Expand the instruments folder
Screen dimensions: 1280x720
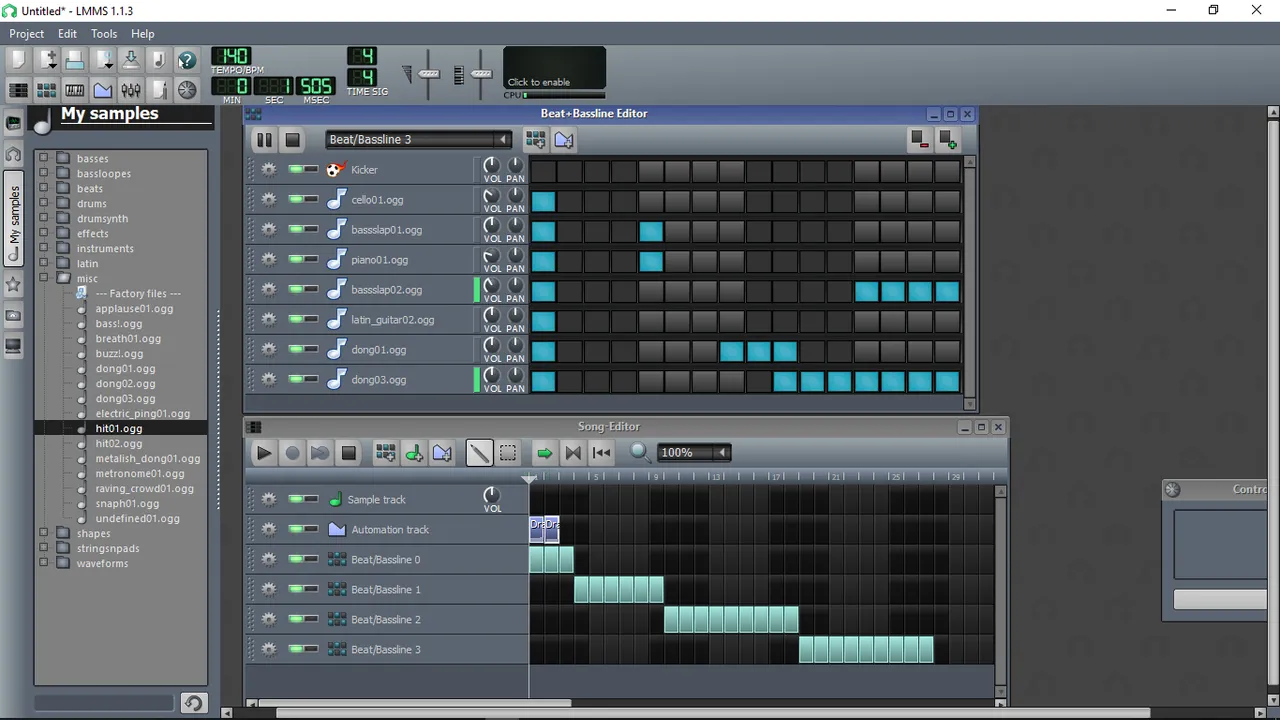(x=43, y=248)
